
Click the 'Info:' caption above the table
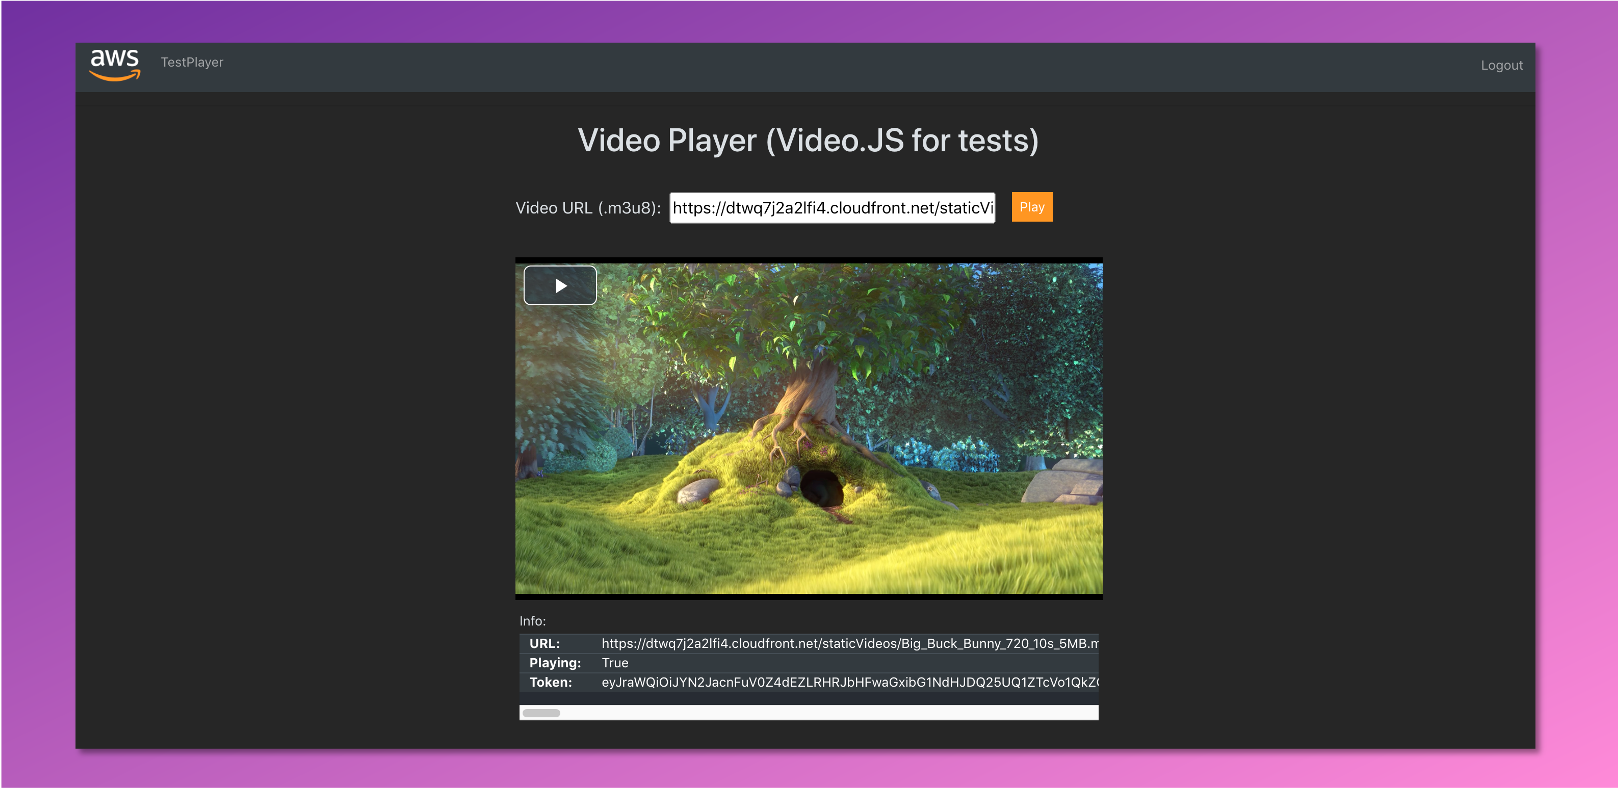click(533, 621)
